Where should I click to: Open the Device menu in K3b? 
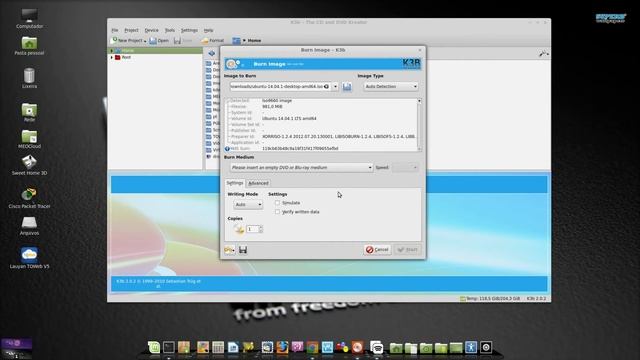[151, 30]
